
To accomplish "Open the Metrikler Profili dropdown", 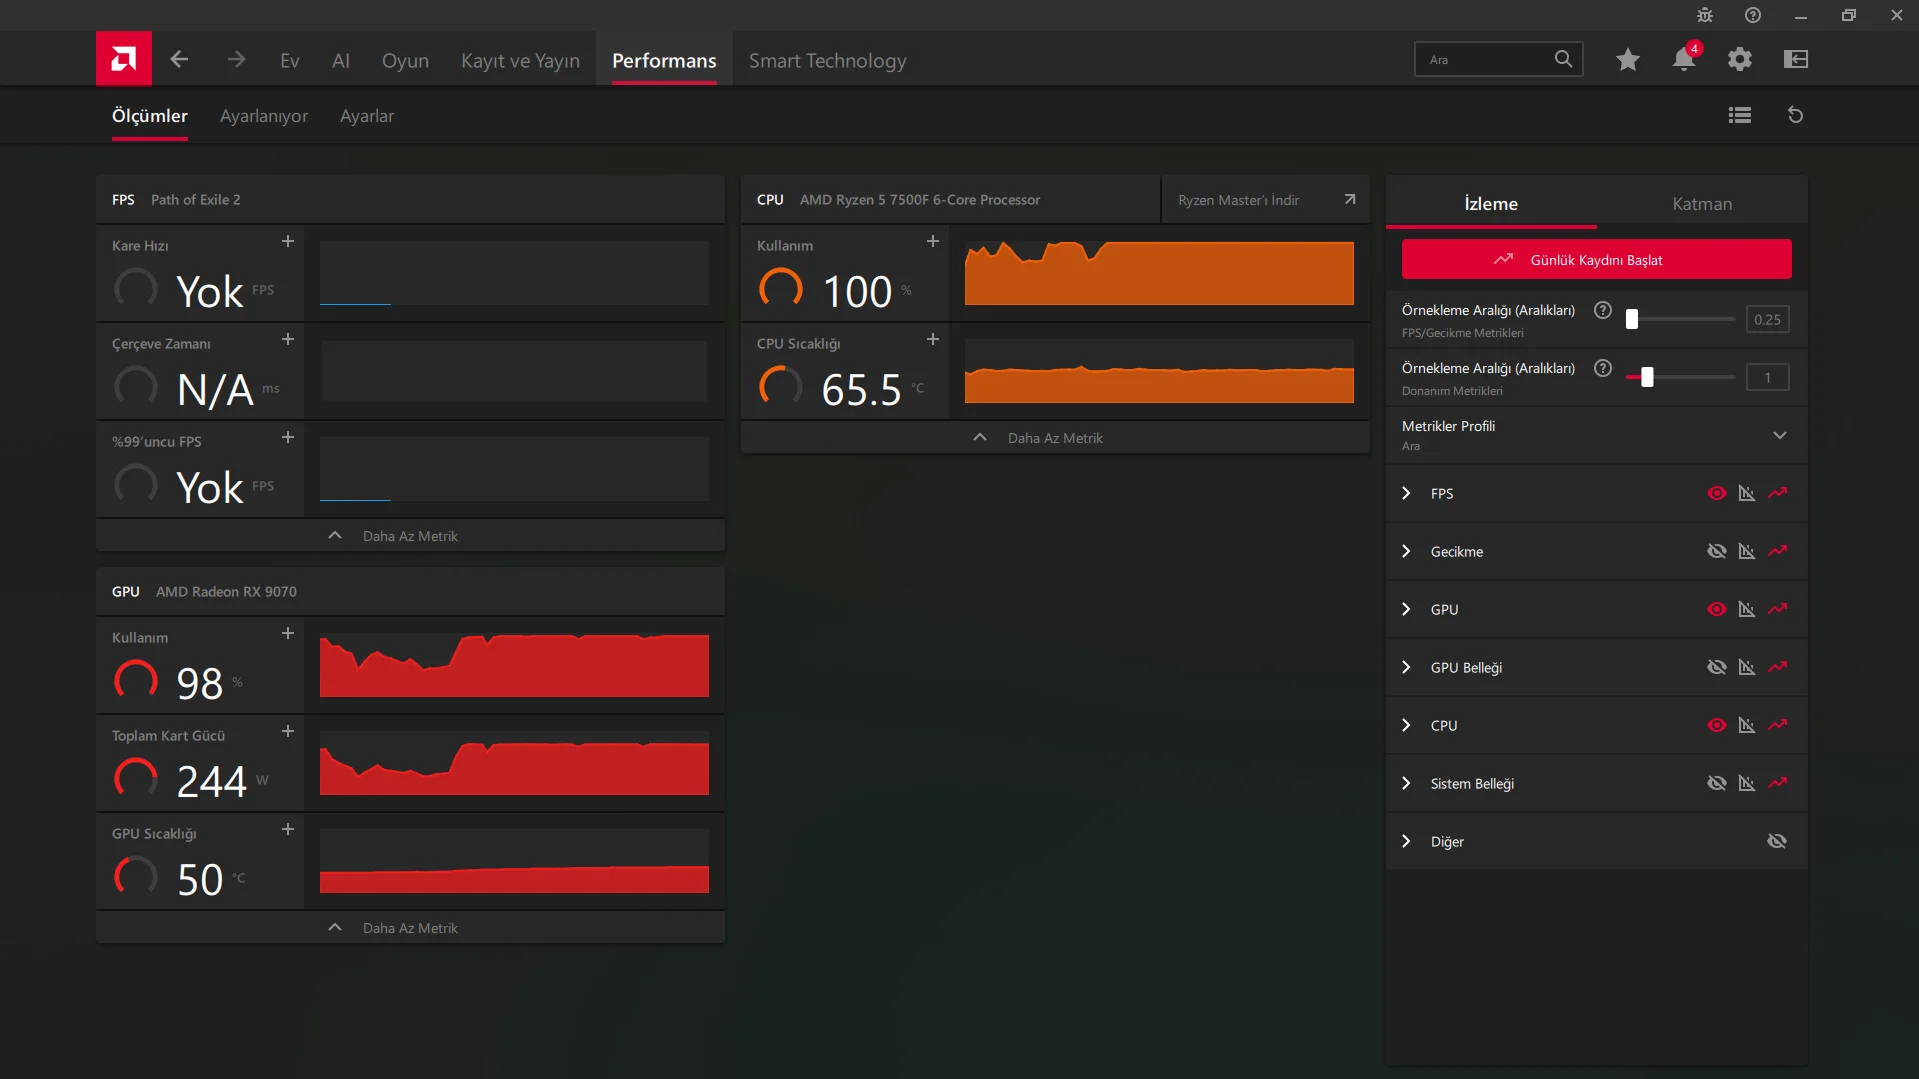I will [1779, 436].
